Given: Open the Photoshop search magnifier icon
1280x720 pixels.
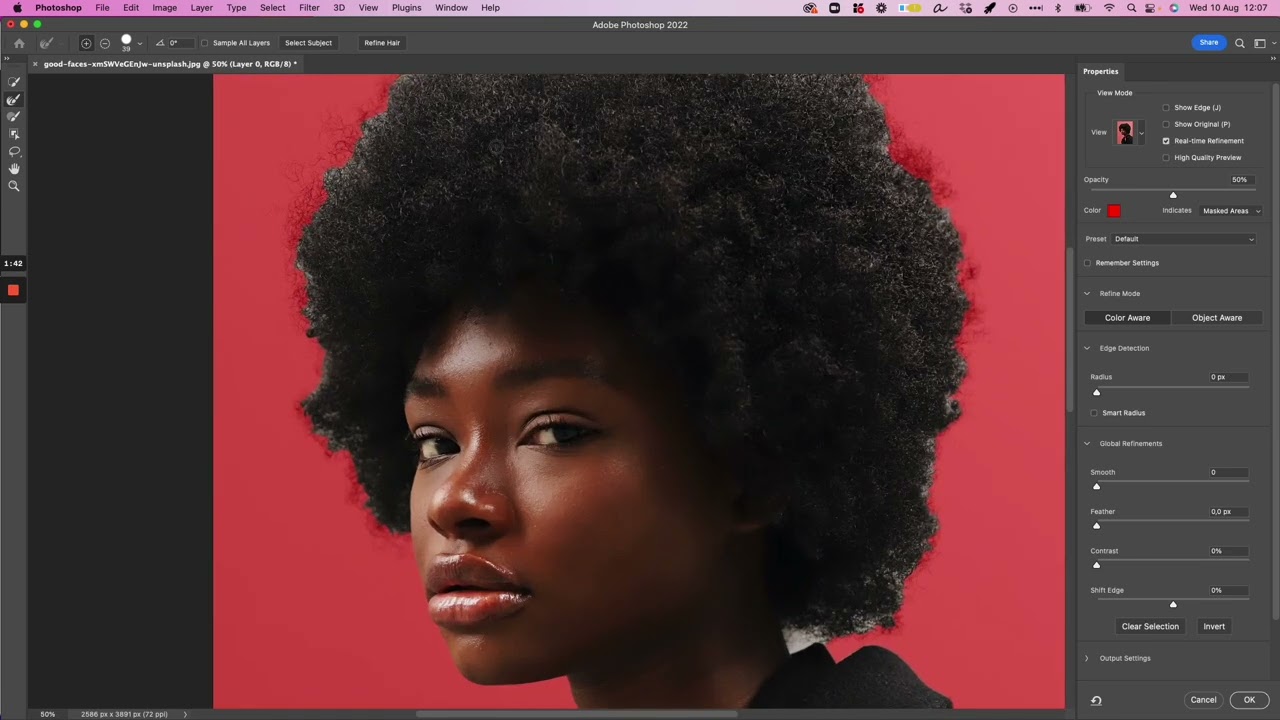Looking at the screenshot, I should tap(1240, 43).
